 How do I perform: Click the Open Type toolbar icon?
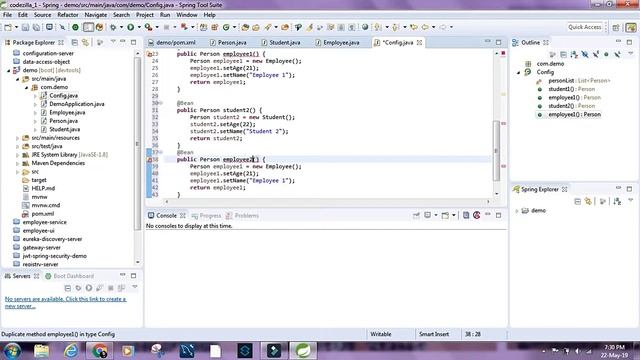coord(245,27)
